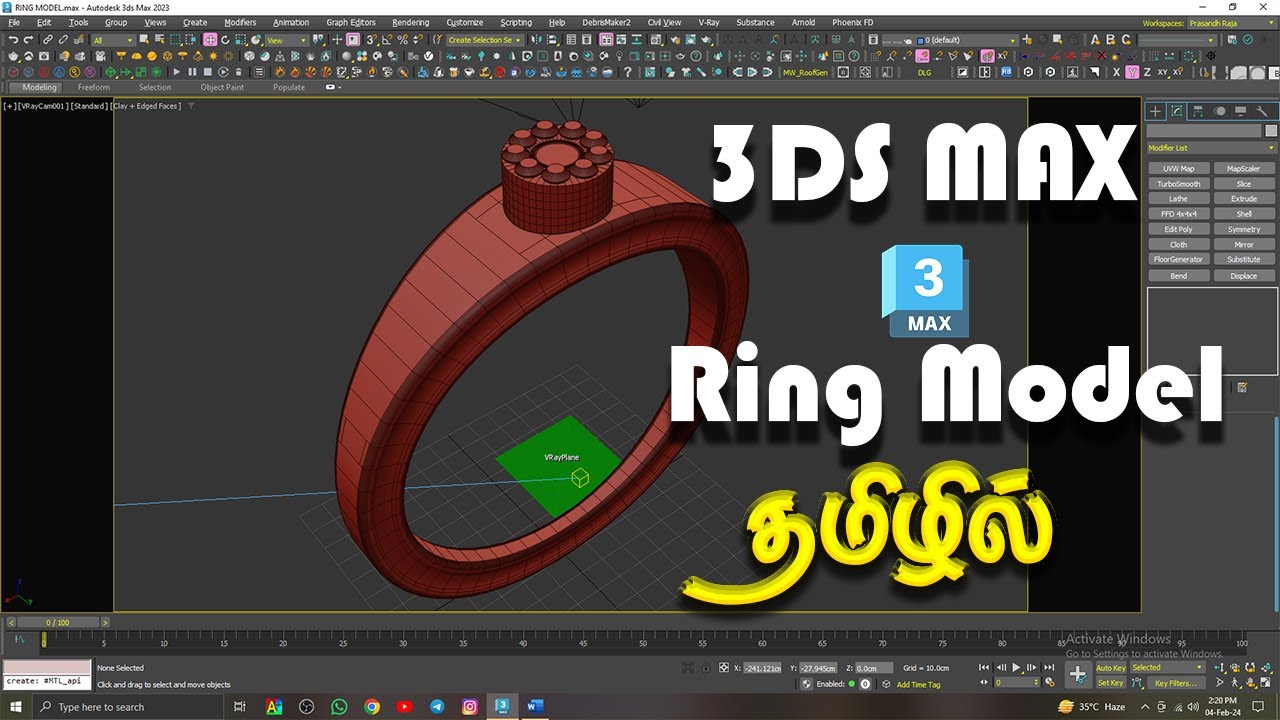Click the Add Time Tag label
Viewport: 1280px width, 720px height.
tap(918, 684)
